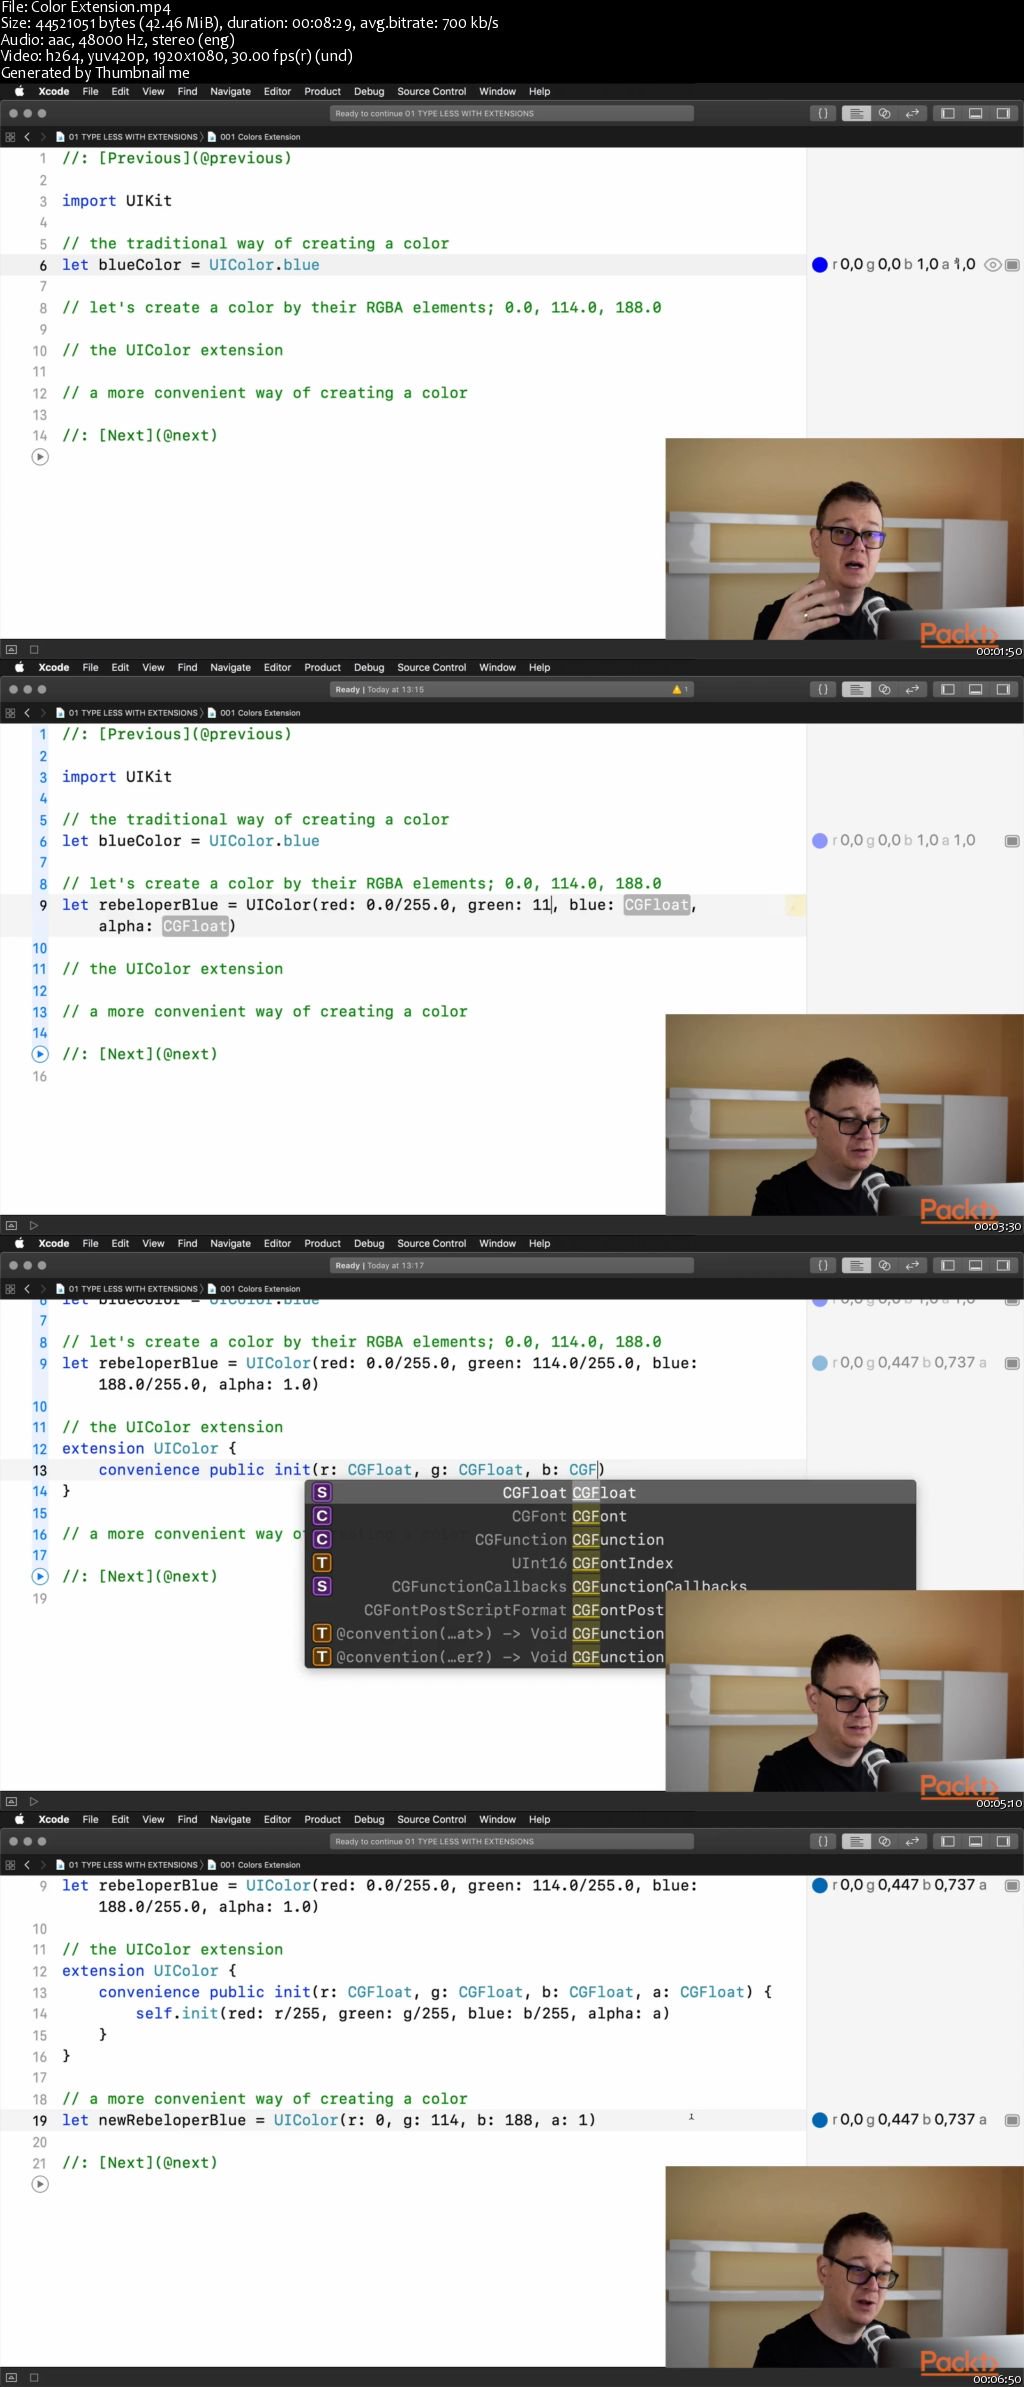Click the S icon next to CGFunctionCallbacks

tap(322, 1586)
